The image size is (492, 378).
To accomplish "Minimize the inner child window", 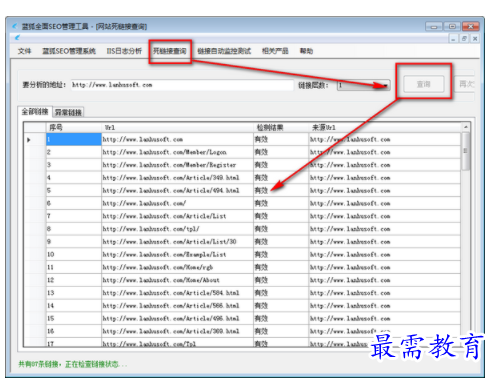I will (x=453, y=39).
